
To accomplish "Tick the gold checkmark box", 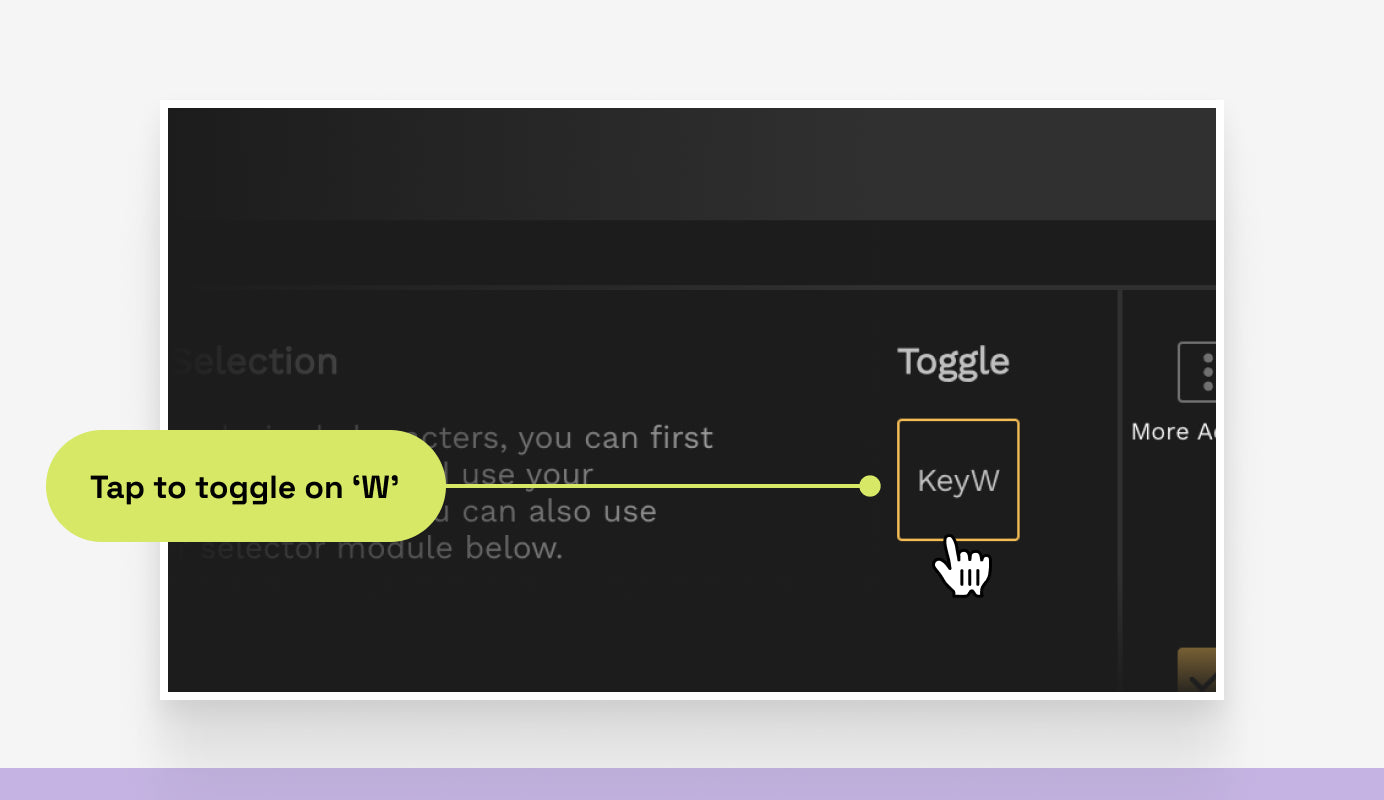I will click(1198, 671).
